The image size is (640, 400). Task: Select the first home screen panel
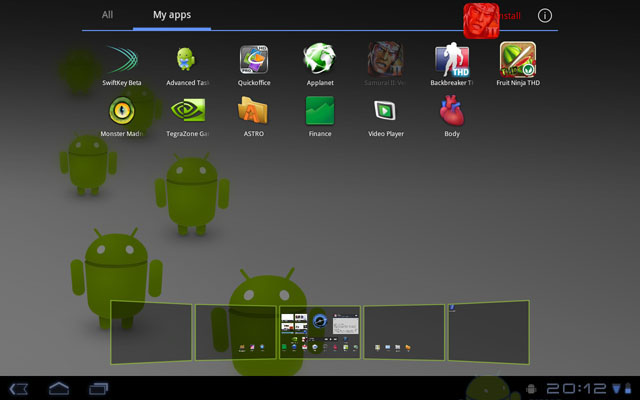pos(151,332)
